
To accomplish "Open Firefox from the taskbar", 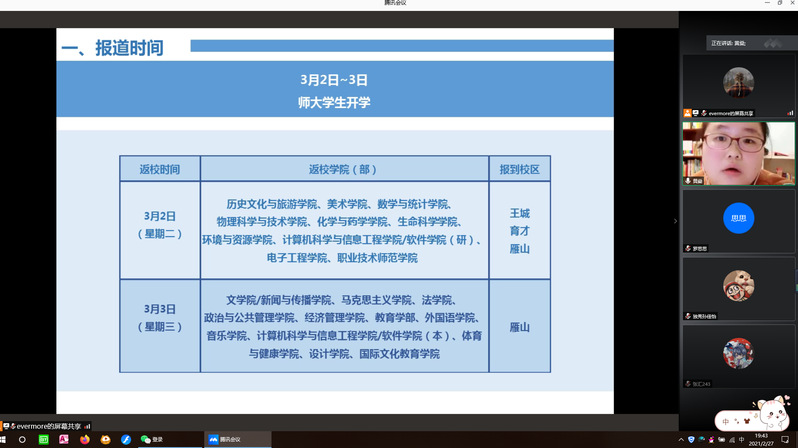I will tap(85, 439).
